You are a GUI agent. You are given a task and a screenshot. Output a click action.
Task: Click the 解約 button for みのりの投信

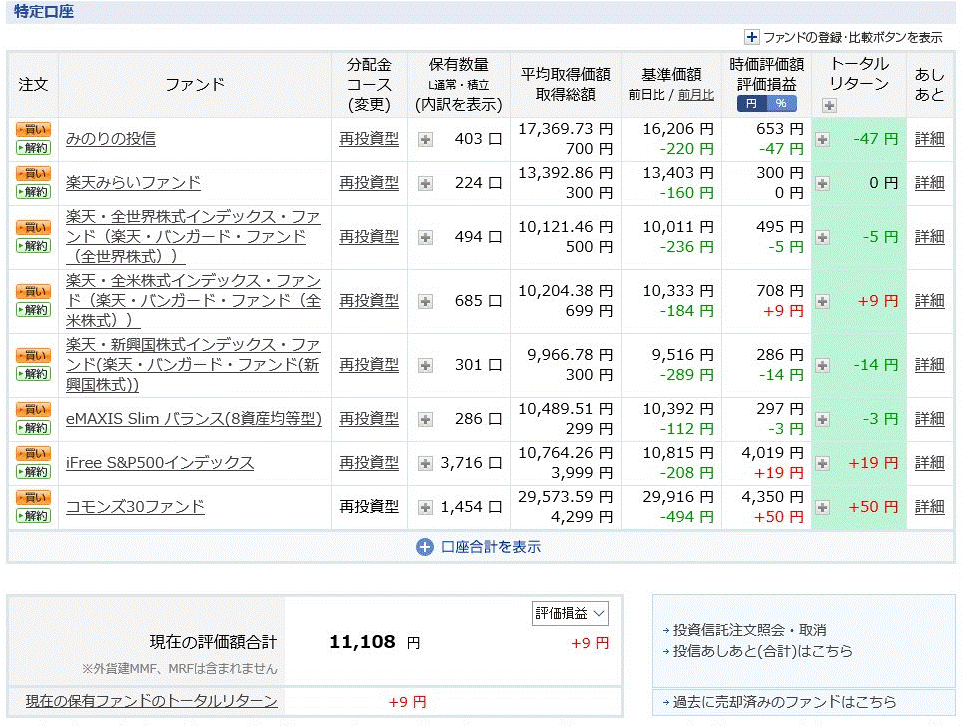pos(33,148)
